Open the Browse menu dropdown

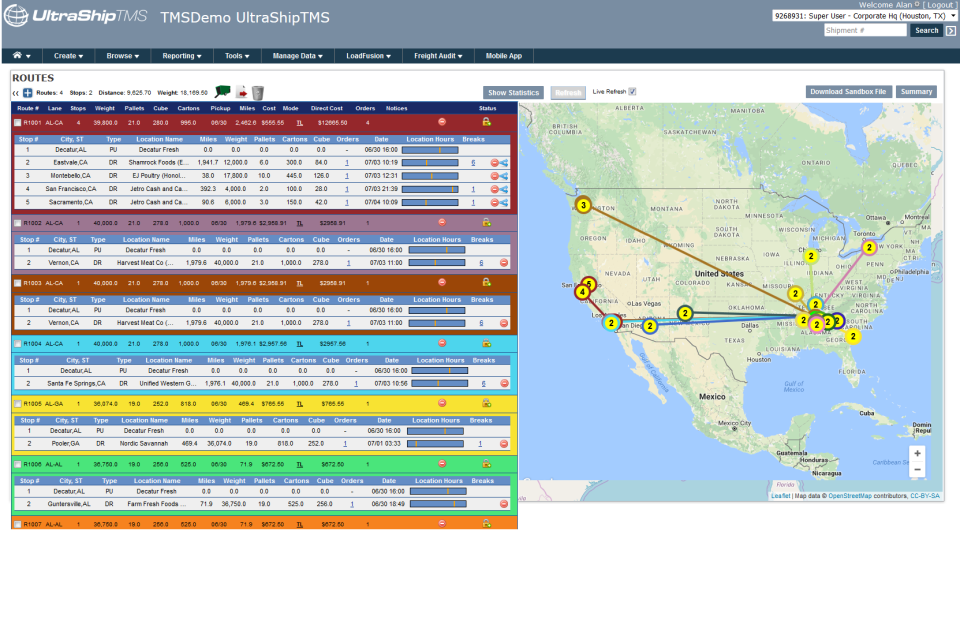(x=122, y=56)
